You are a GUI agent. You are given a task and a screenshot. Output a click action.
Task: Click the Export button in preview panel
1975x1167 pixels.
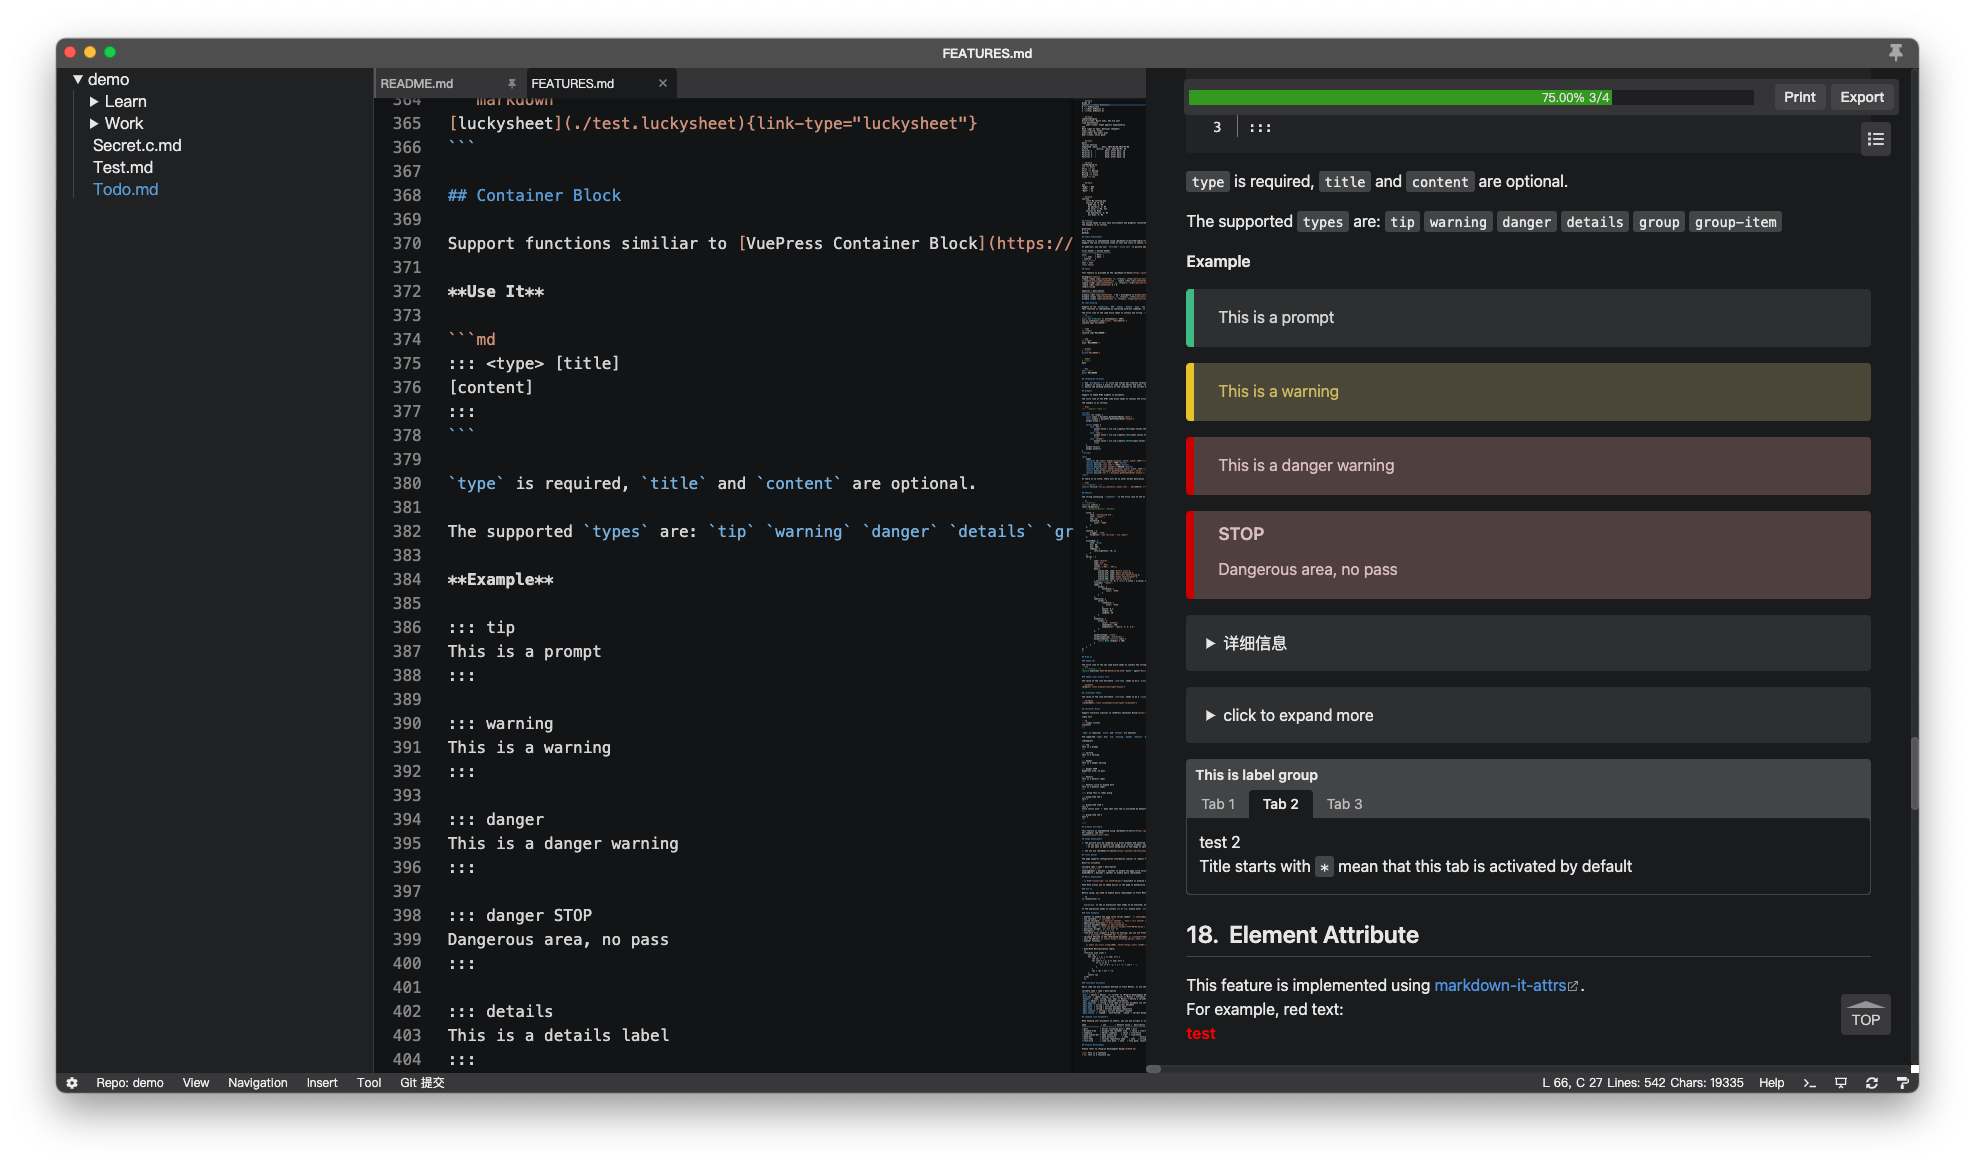point(1861,97)
